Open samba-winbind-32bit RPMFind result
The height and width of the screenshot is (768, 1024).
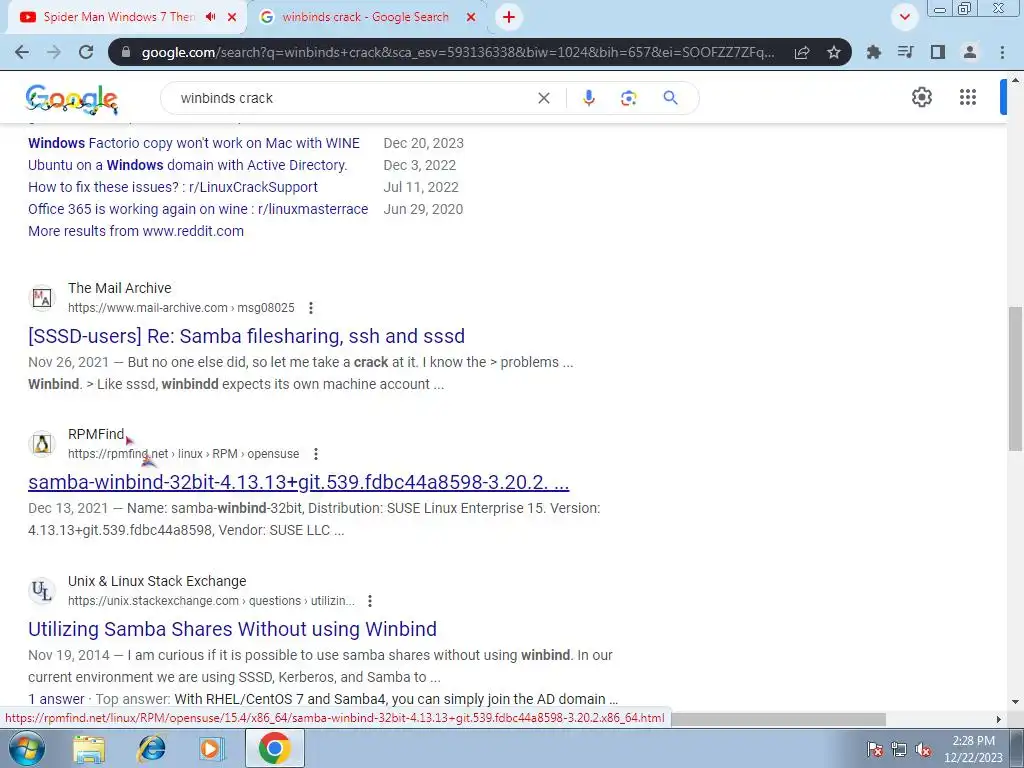(298, 482)
